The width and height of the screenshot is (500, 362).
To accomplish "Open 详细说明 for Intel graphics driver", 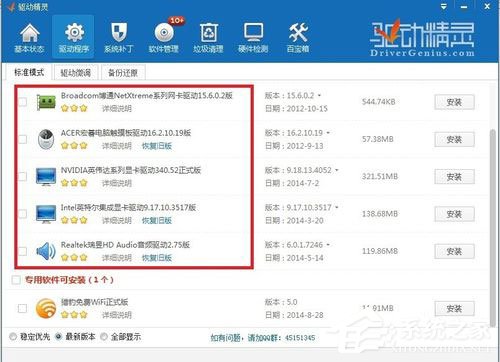I will [117, 221].
